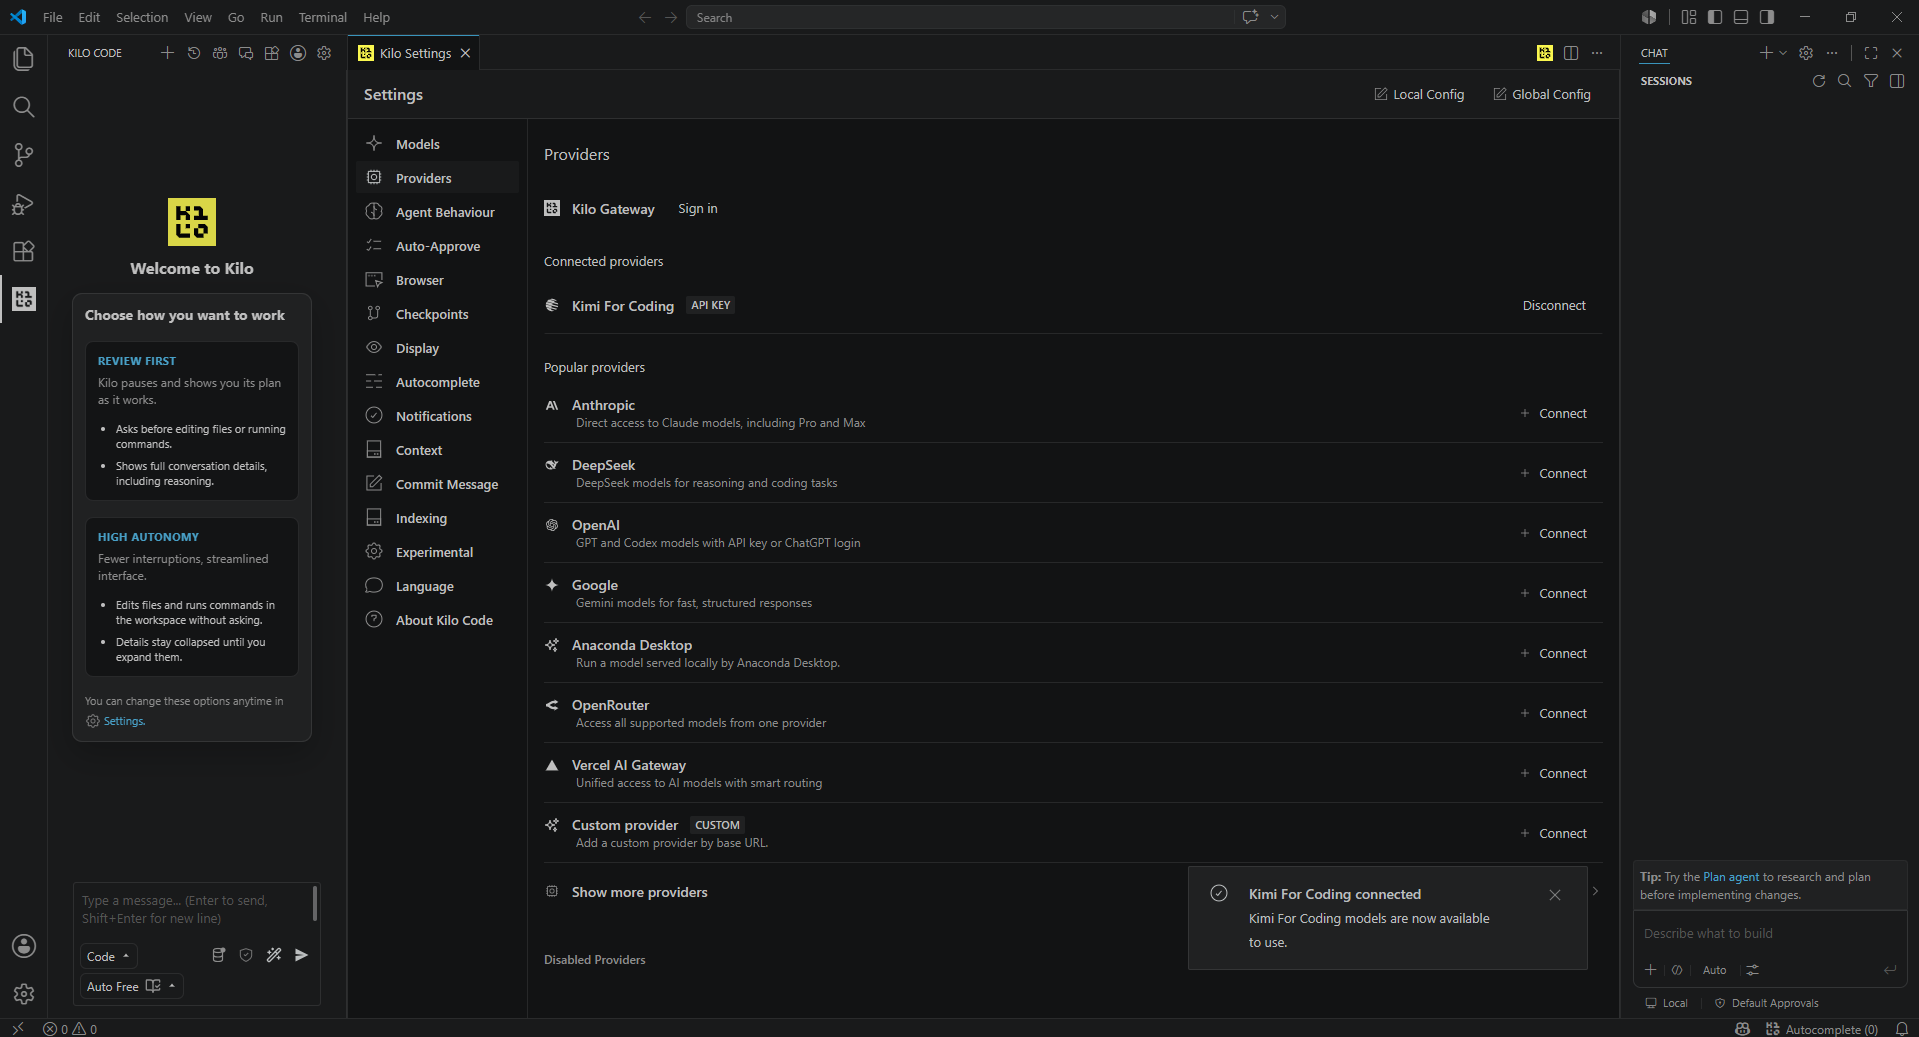Open the Extensions view in the activity bar
Viewport: 1919px width, 1037px height.
pos(23,251)
